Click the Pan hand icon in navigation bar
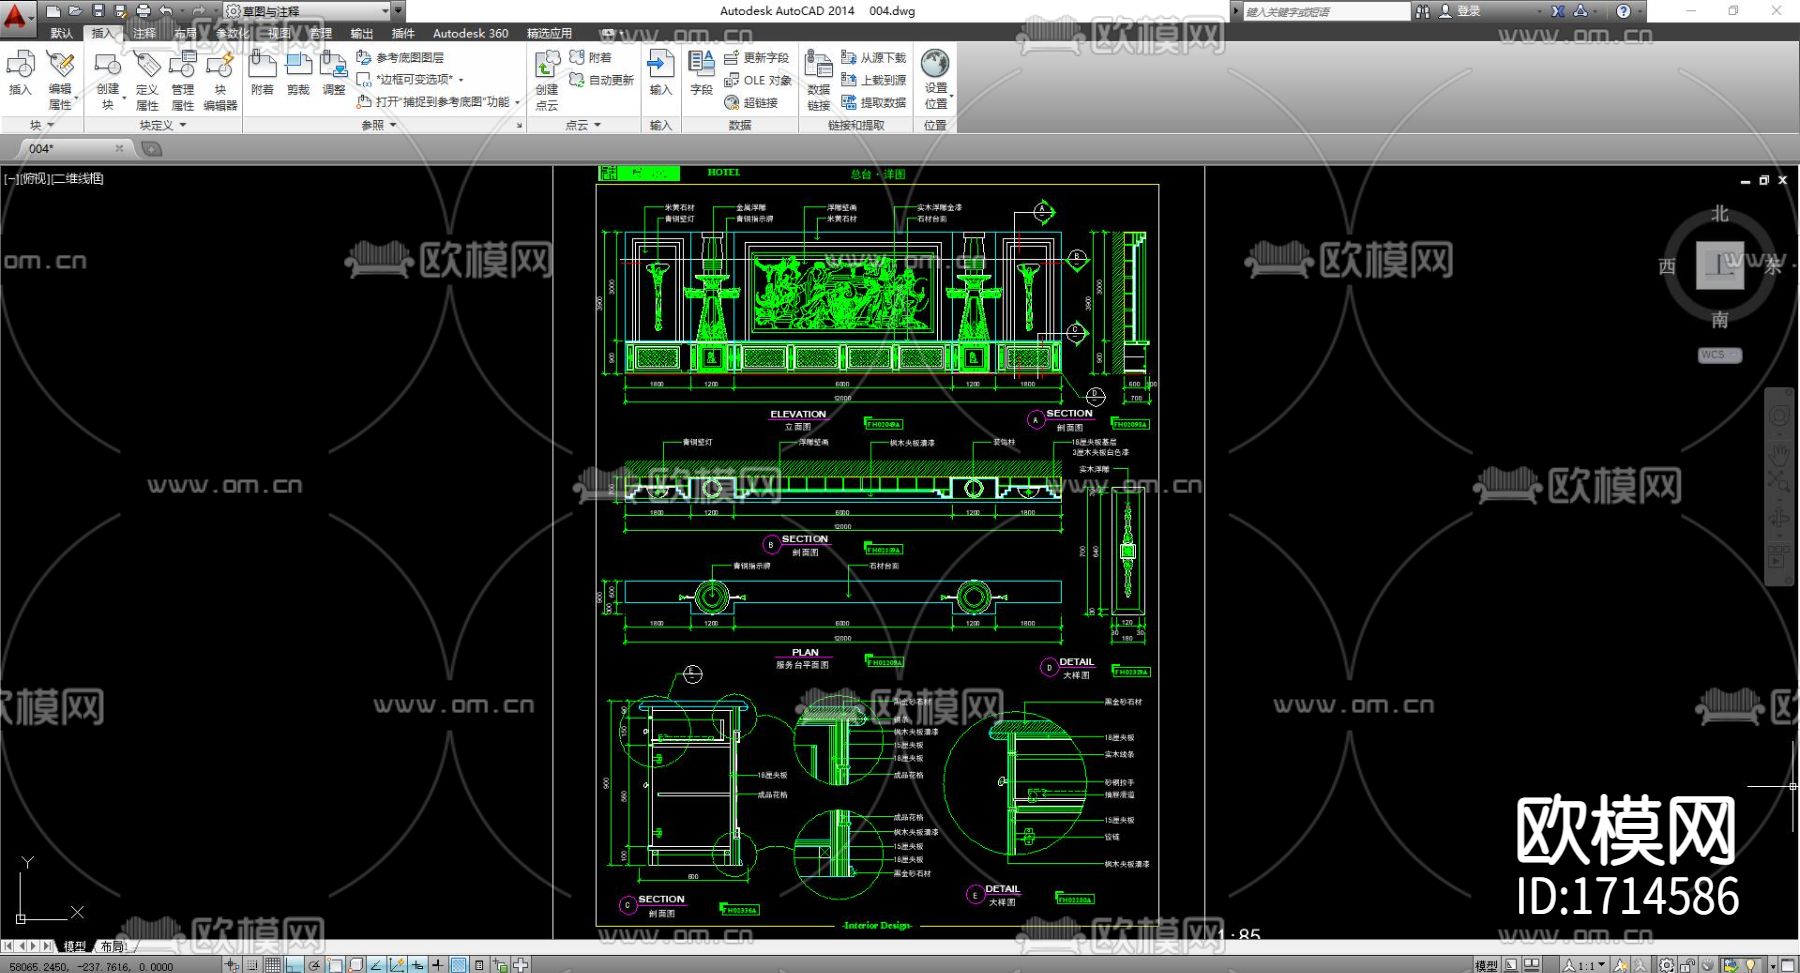The width and height of the screenshot is (1800, 973). coord(1779,453)
